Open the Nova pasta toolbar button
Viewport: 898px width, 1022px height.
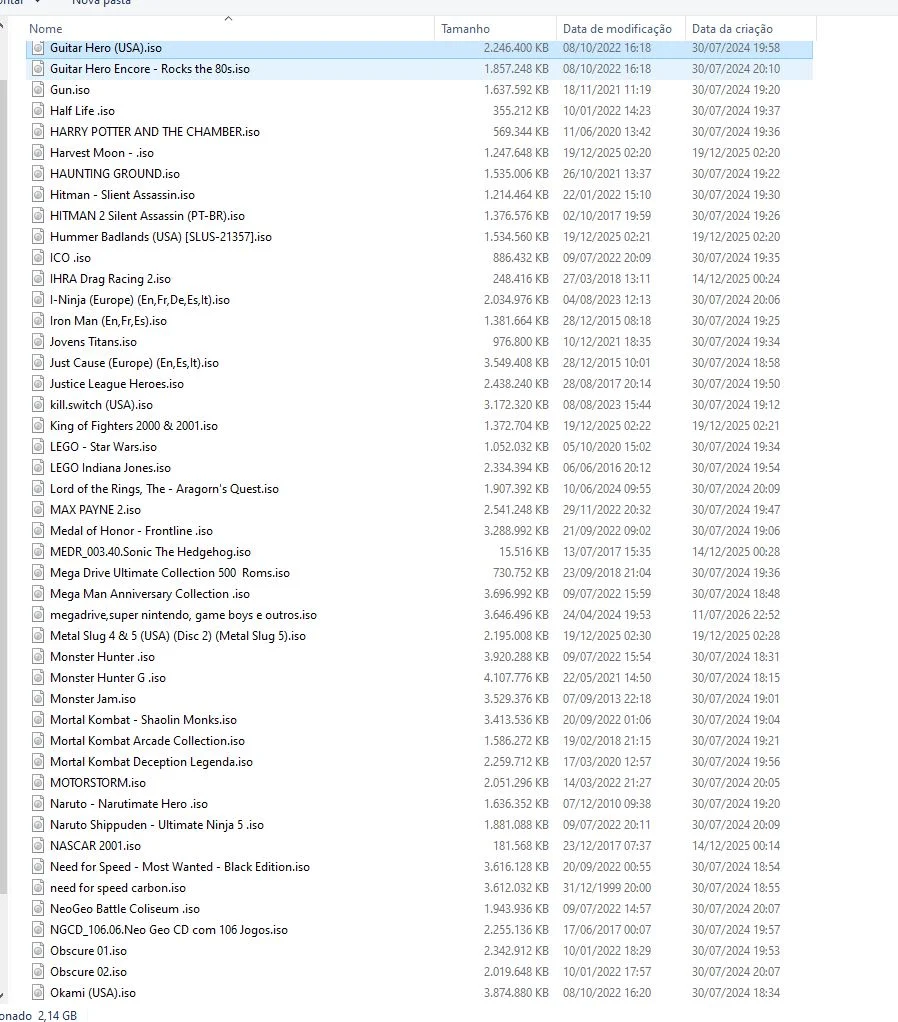click(x=101, y=3)
